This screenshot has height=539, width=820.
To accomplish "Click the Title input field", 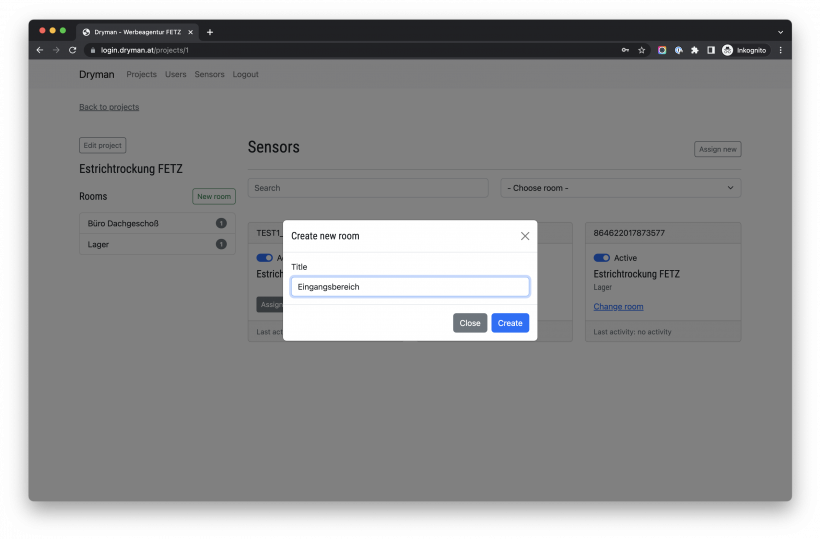I will [x=410, y=287].
